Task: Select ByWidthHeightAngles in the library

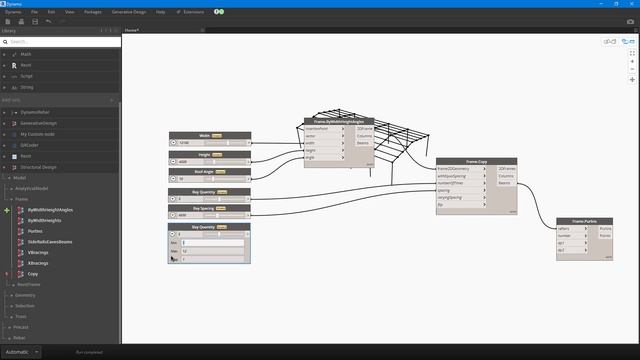Action: tap(50, 210)
